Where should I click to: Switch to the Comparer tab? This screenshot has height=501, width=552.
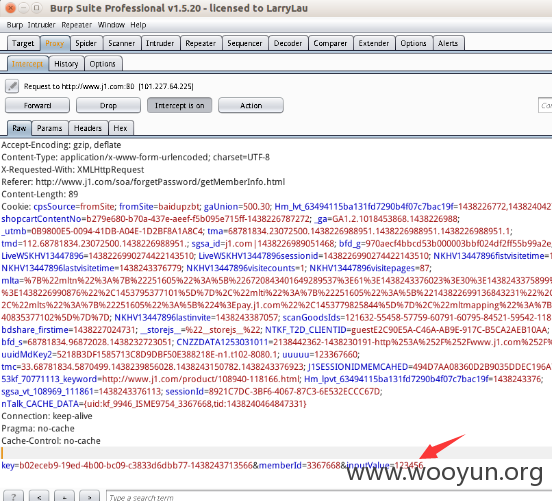point(330,43)
